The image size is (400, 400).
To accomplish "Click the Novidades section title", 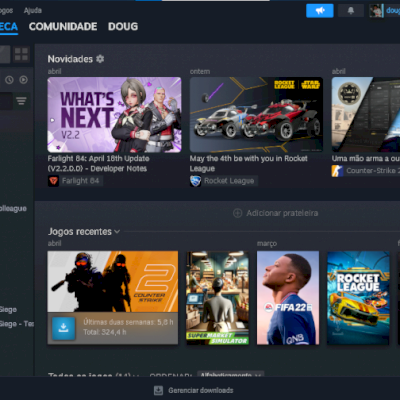I will coord(70,59).
